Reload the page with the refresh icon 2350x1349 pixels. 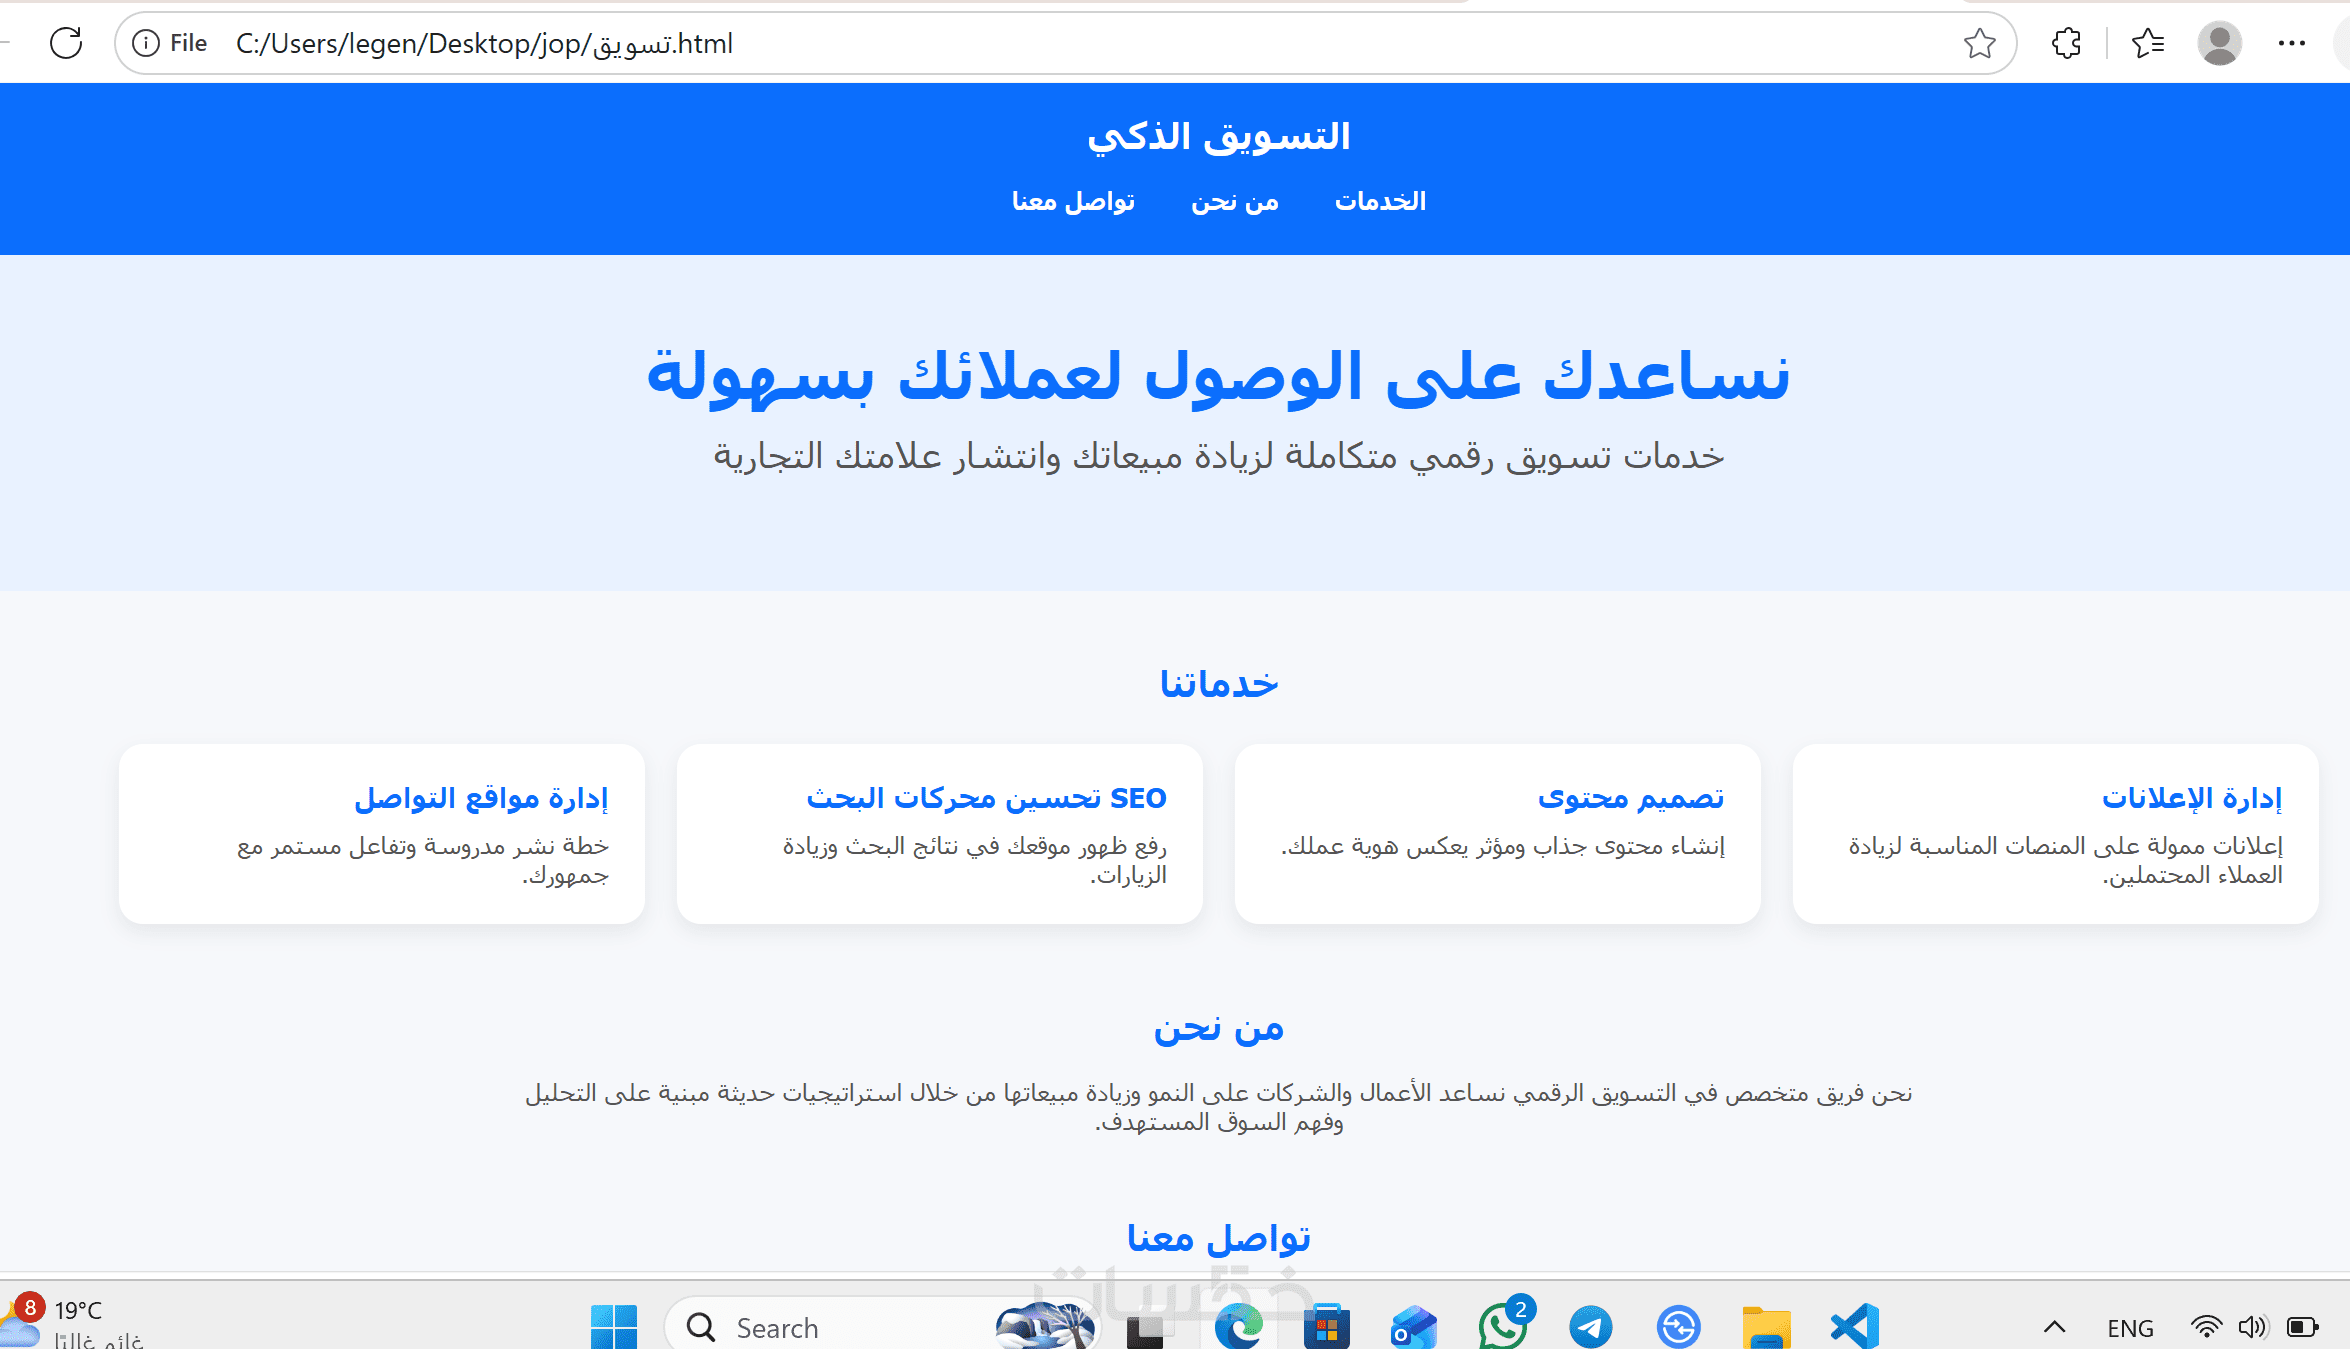click(66, 43)
